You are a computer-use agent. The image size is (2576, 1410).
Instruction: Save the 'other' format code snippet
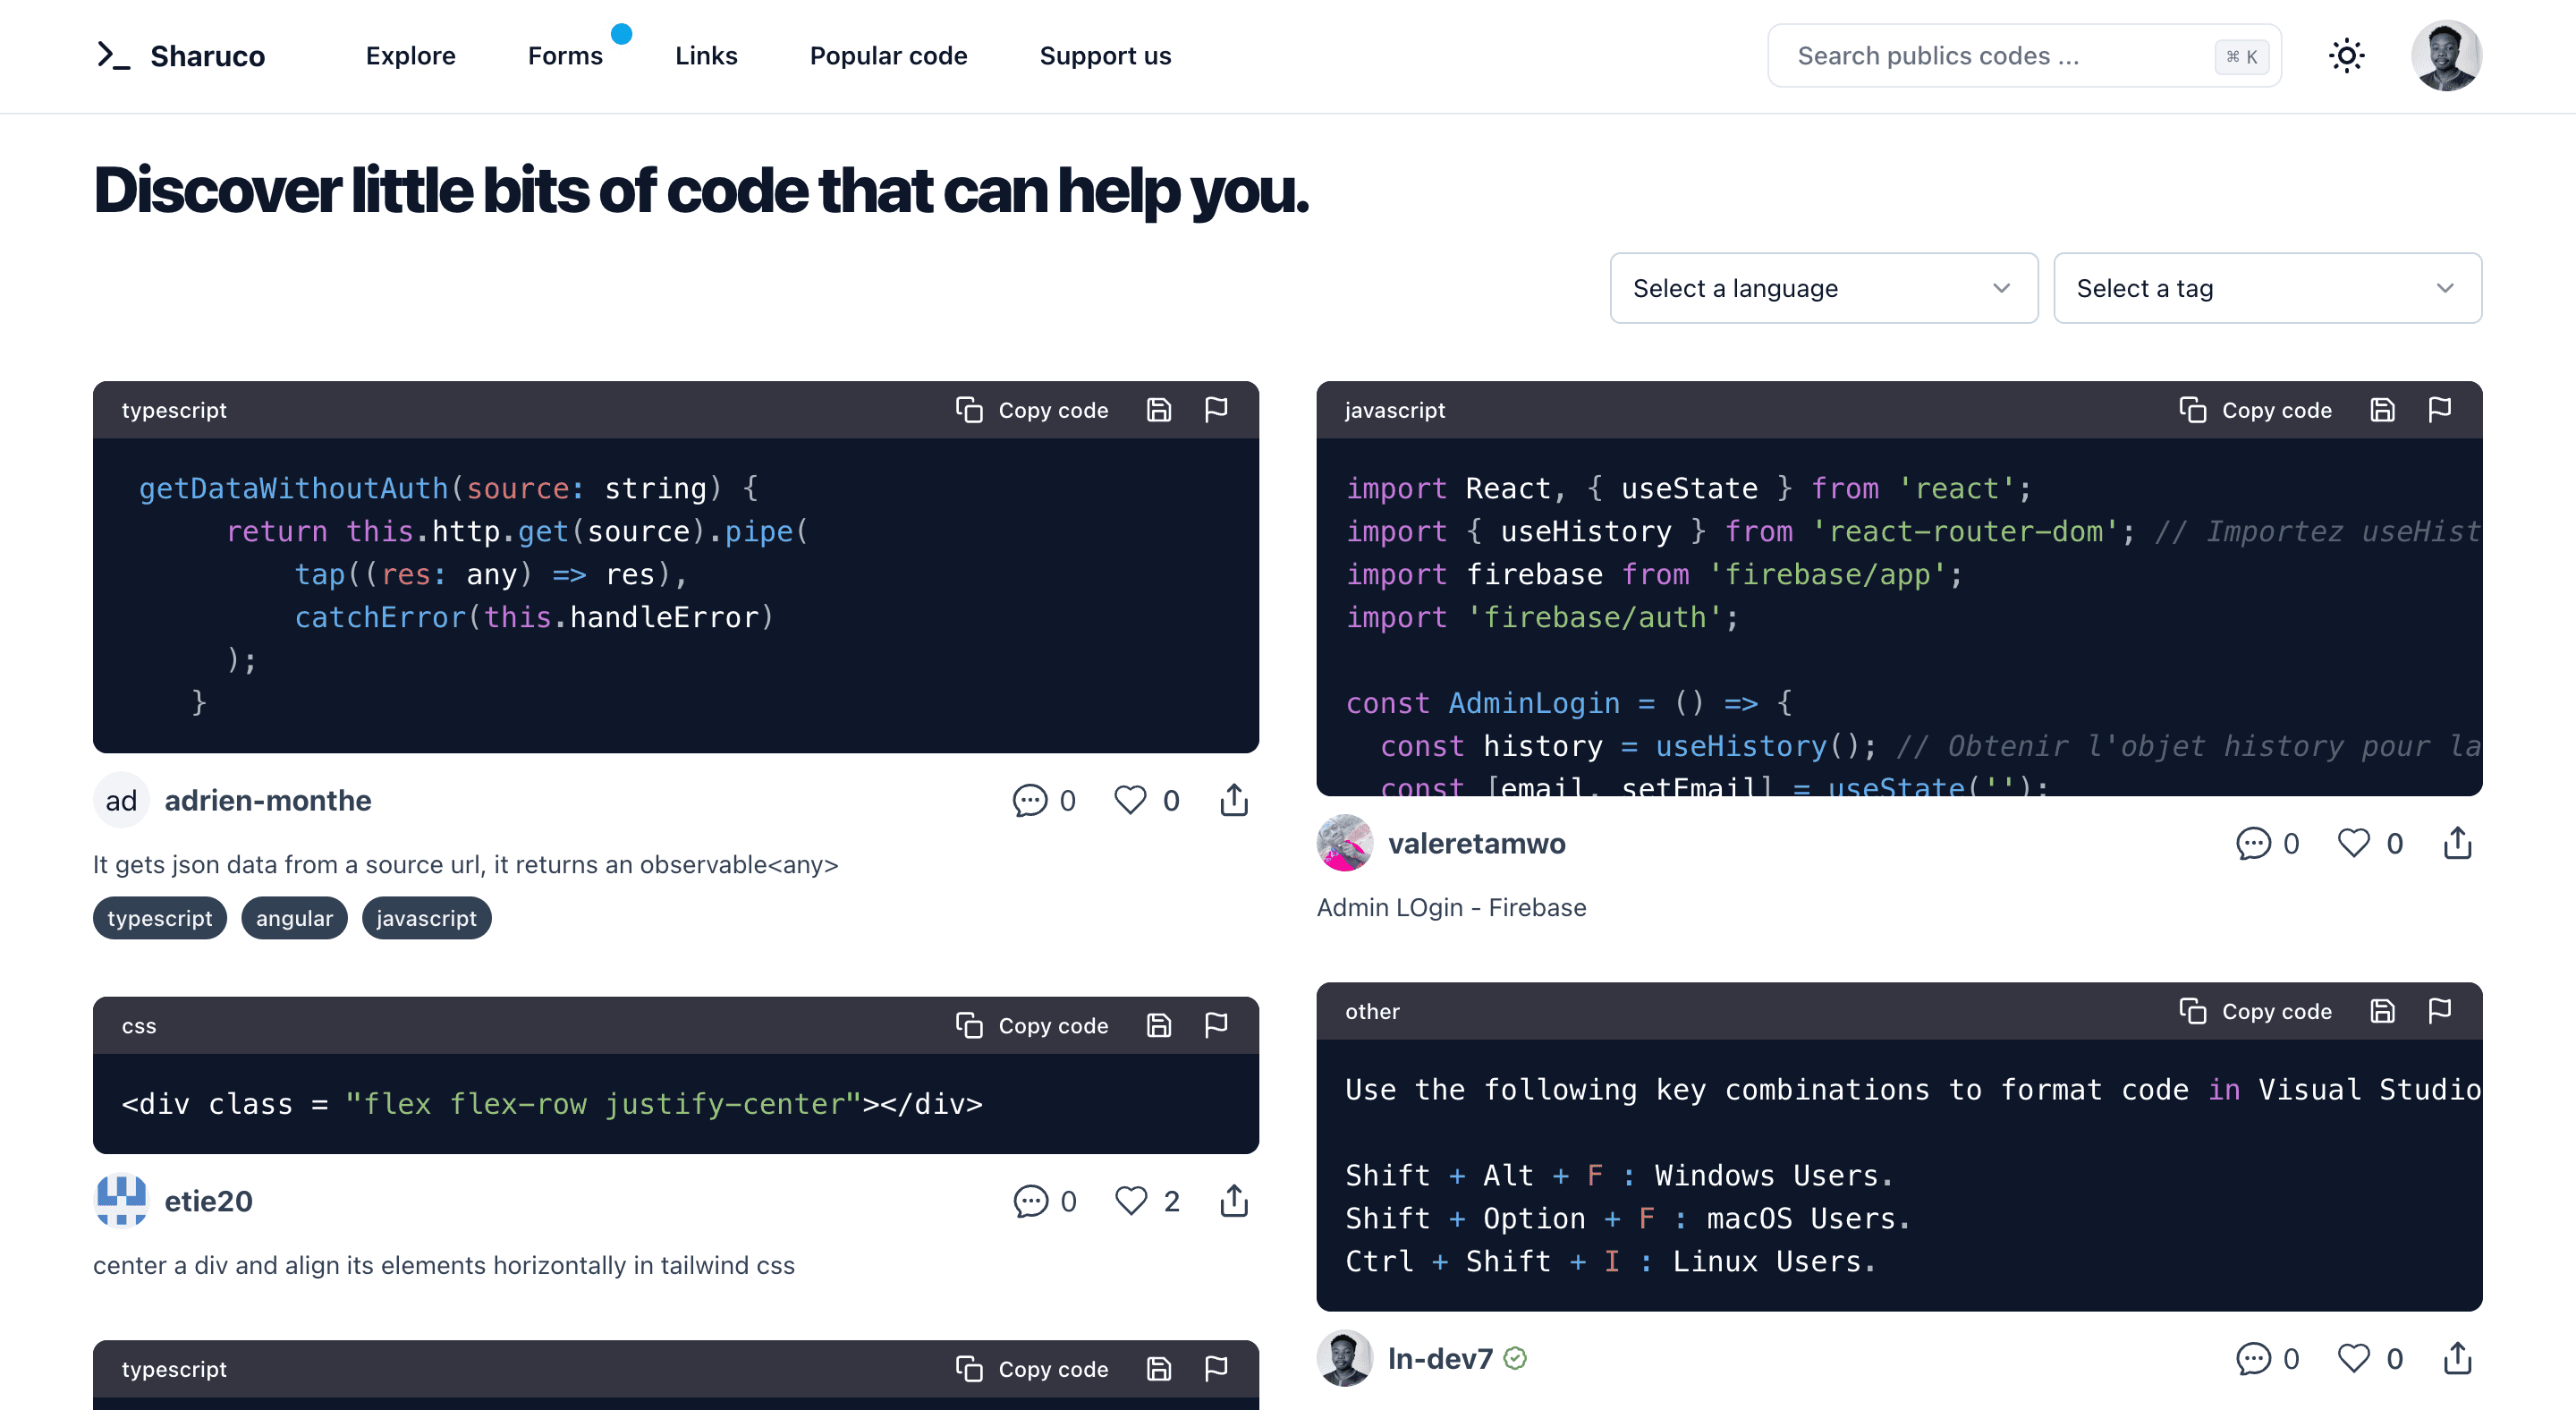point(2382,1011)
